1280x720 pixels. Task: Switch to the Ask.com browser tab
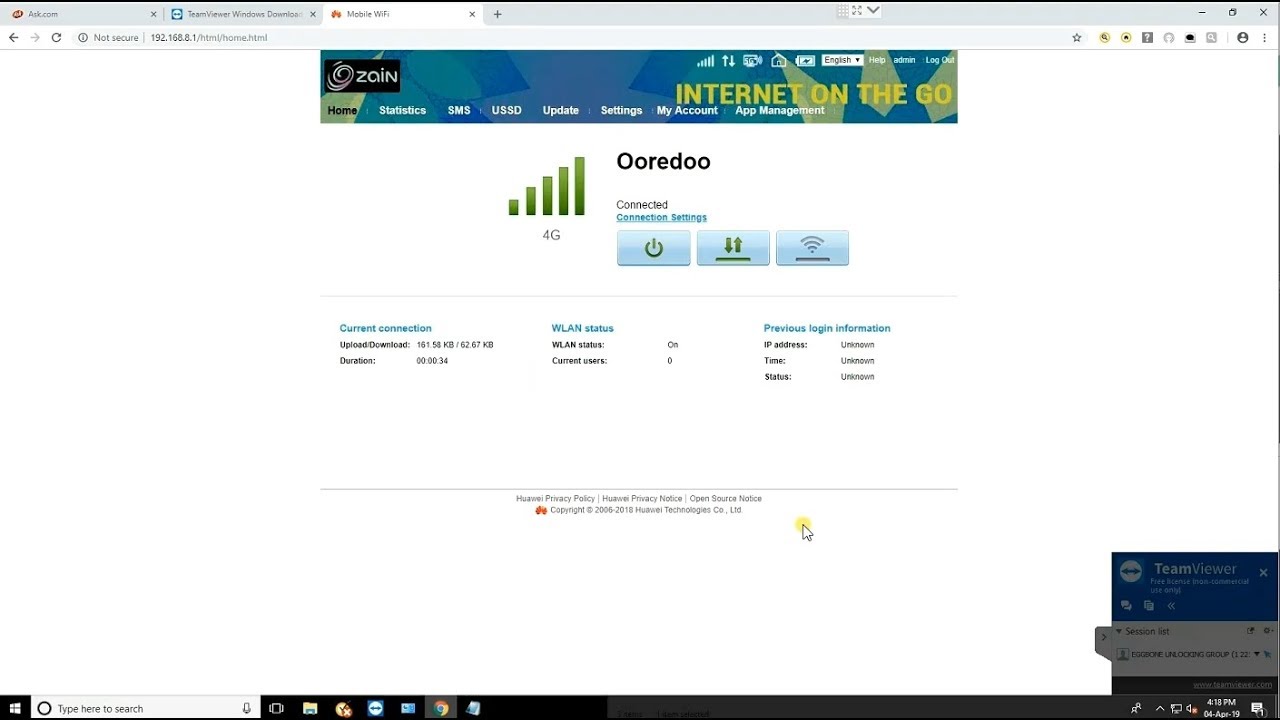(85, 14)
